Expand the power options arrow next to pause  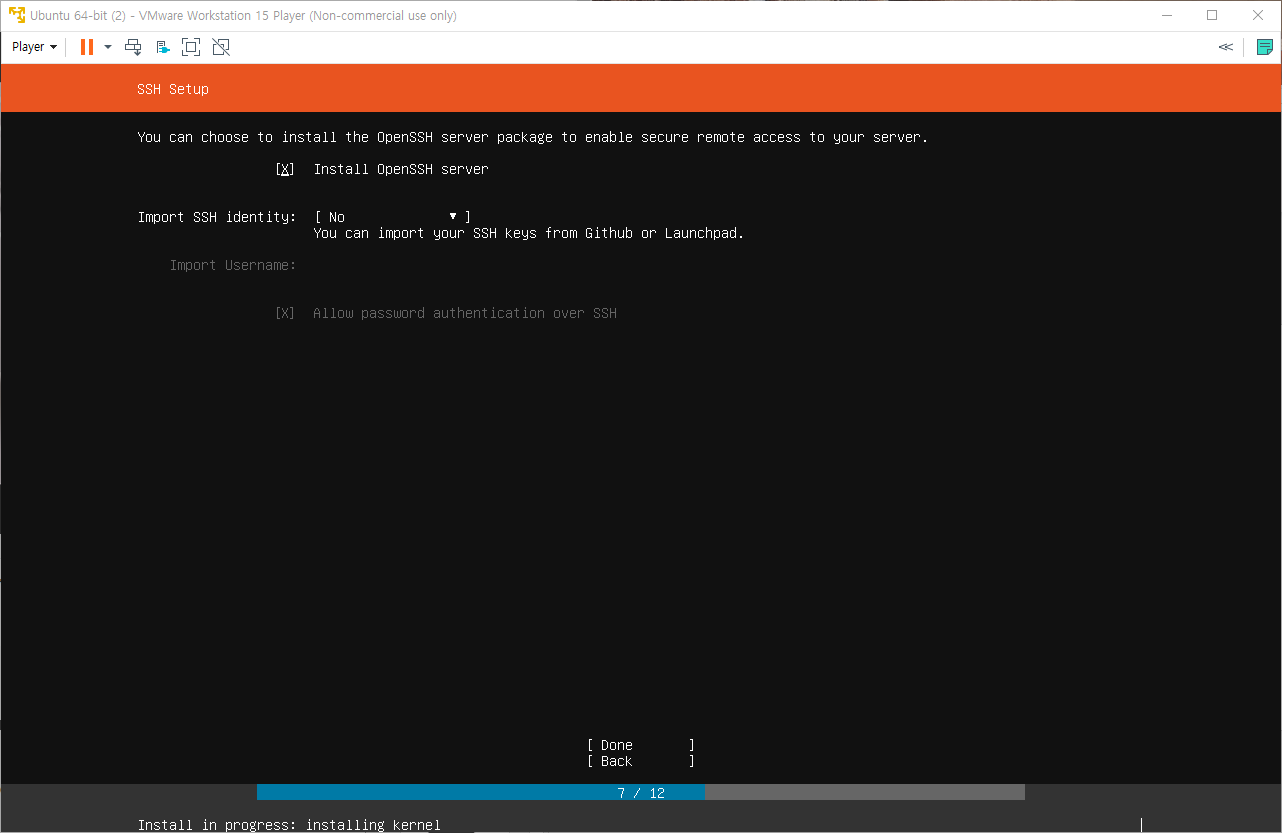(108, 47)
